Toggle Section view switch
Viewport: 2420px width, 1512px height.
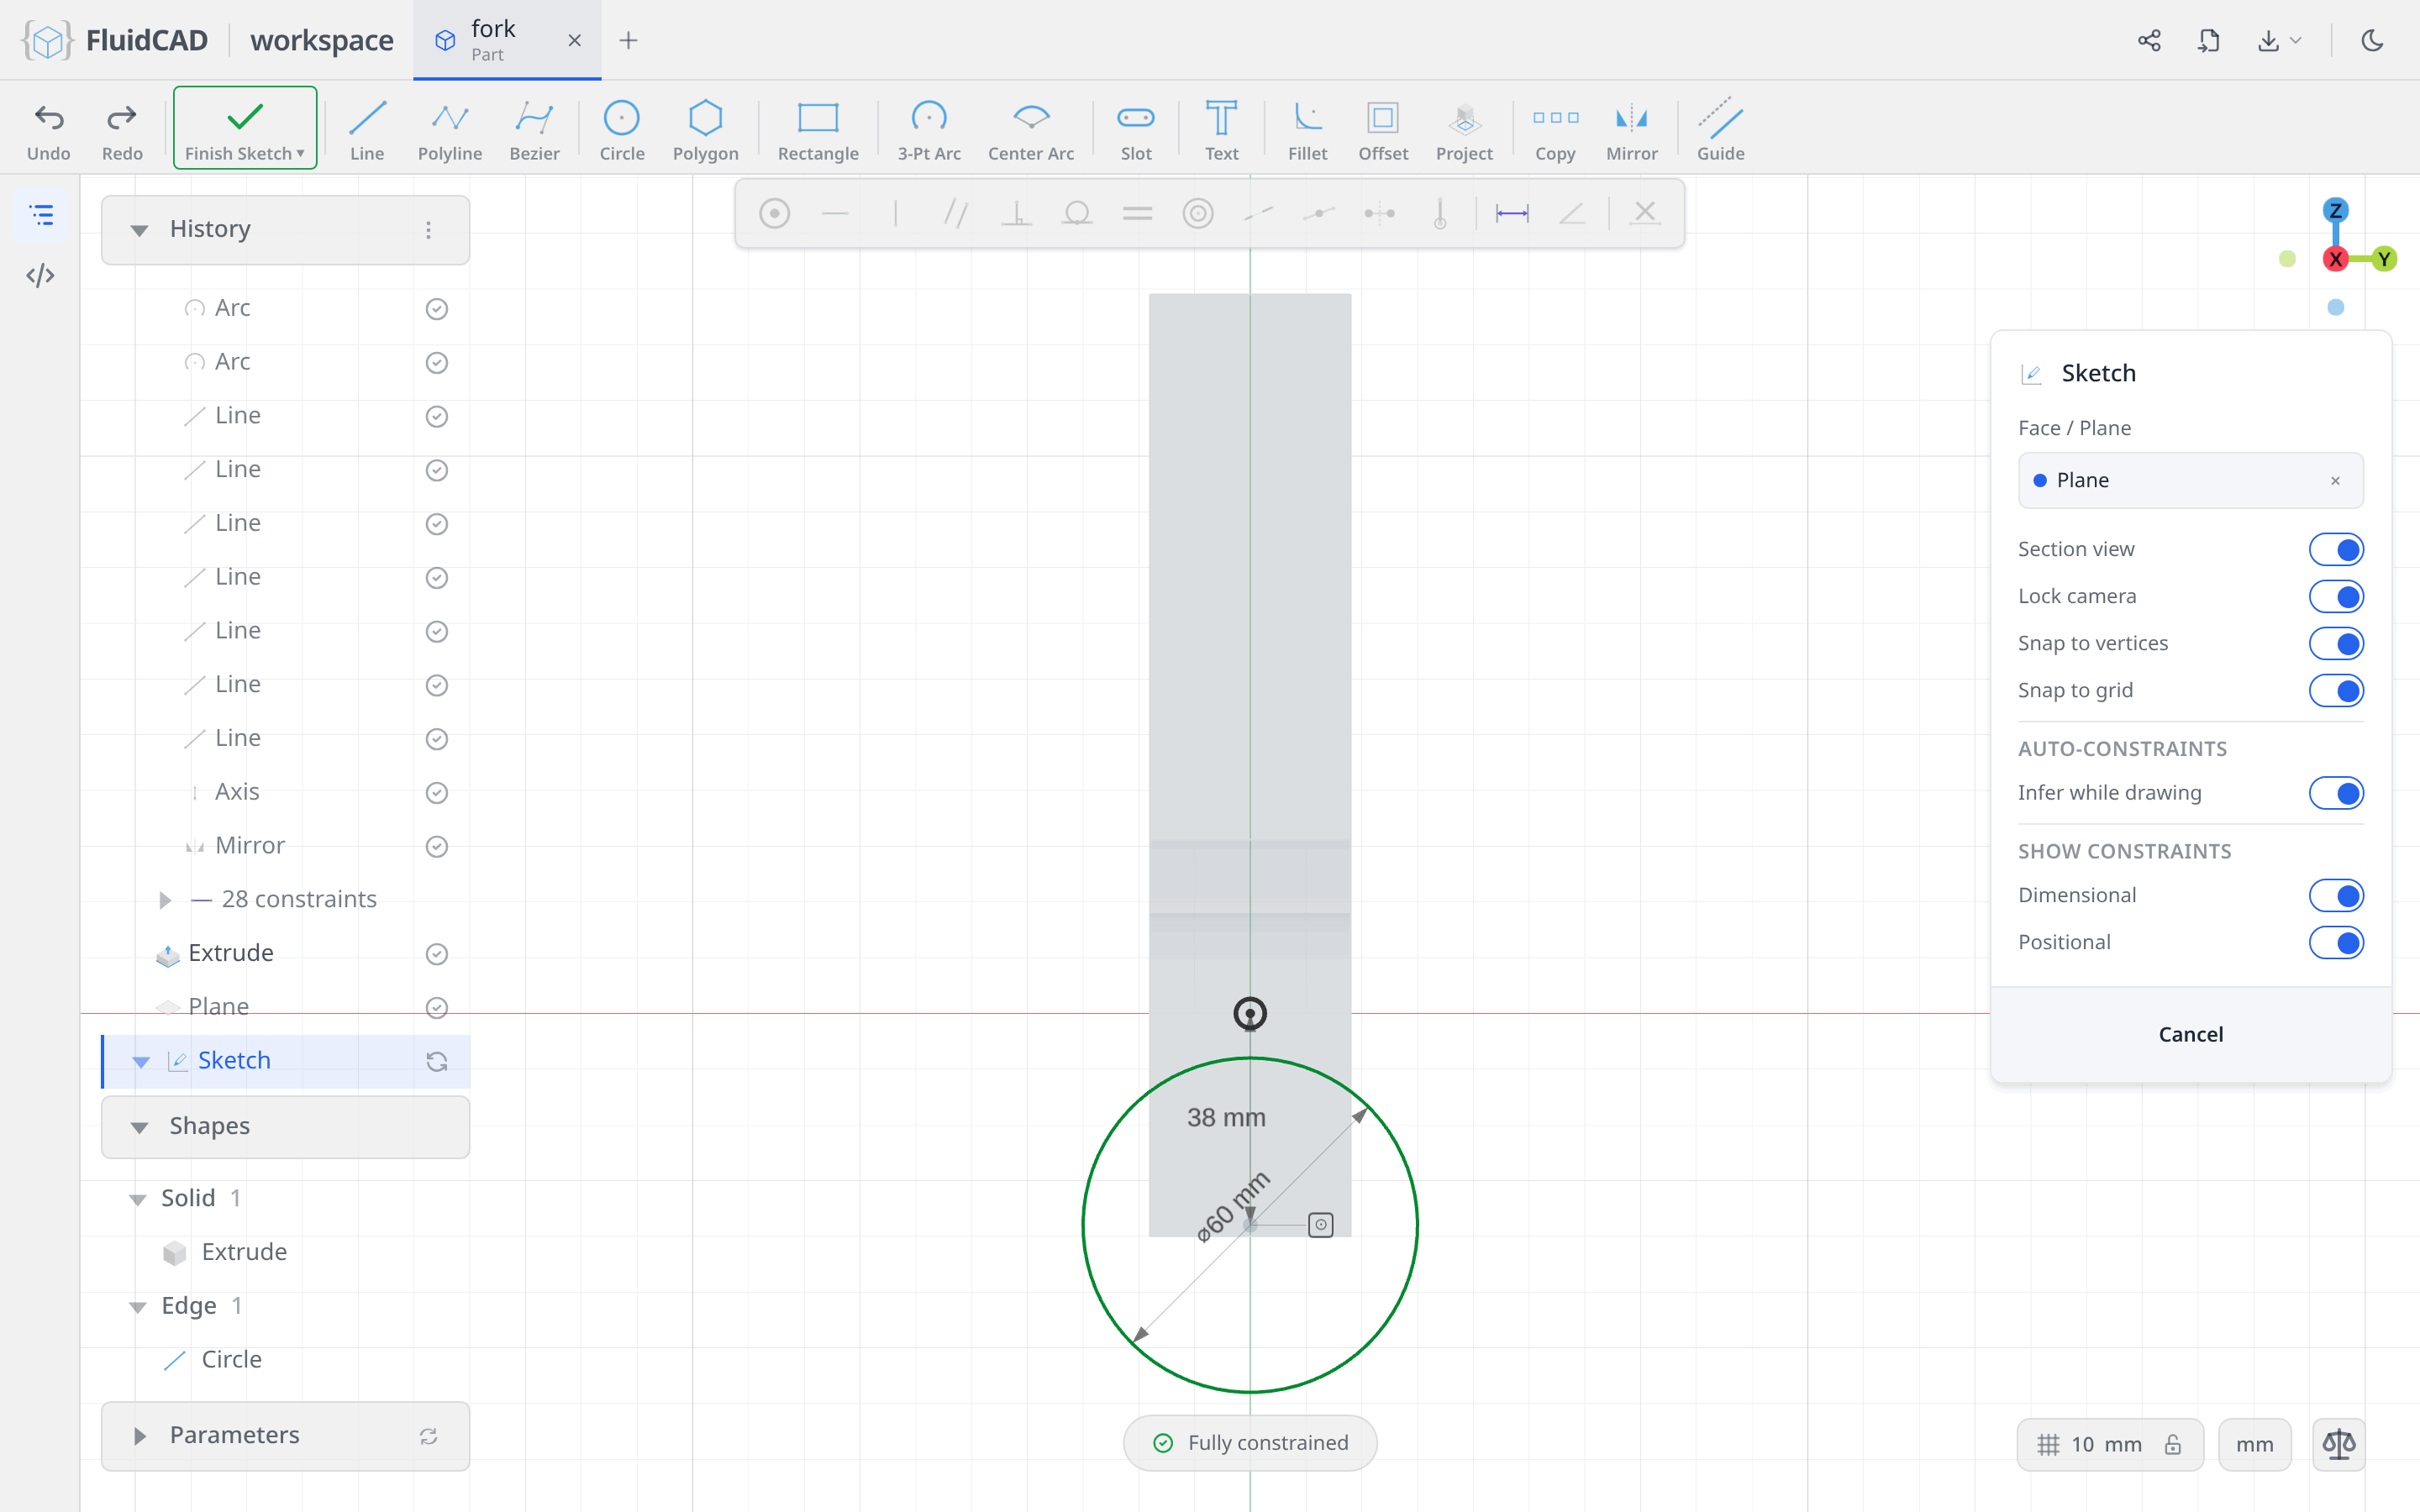(x=2336, y=549)
